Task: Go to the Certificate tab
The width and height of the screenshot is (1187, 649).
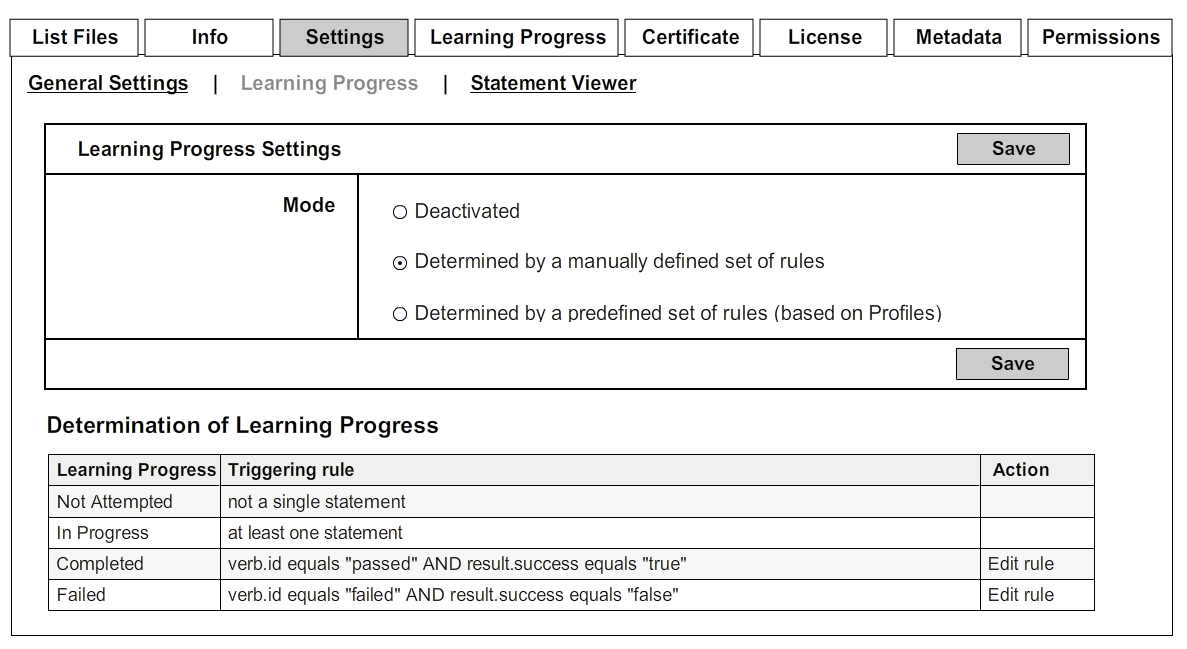Action: (690, 38)
